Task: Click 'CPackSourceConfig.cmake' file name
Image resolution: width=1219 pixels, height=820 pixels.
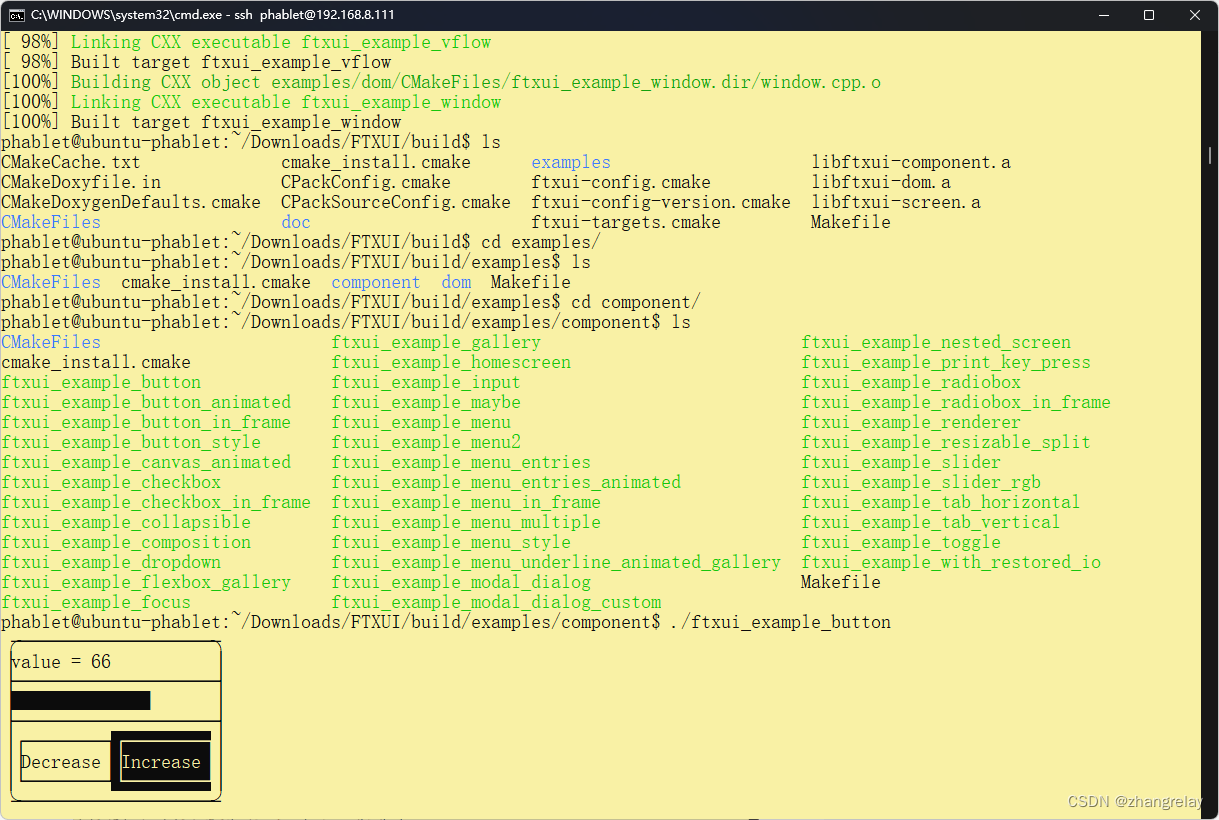Action: [x=396, y=202]
